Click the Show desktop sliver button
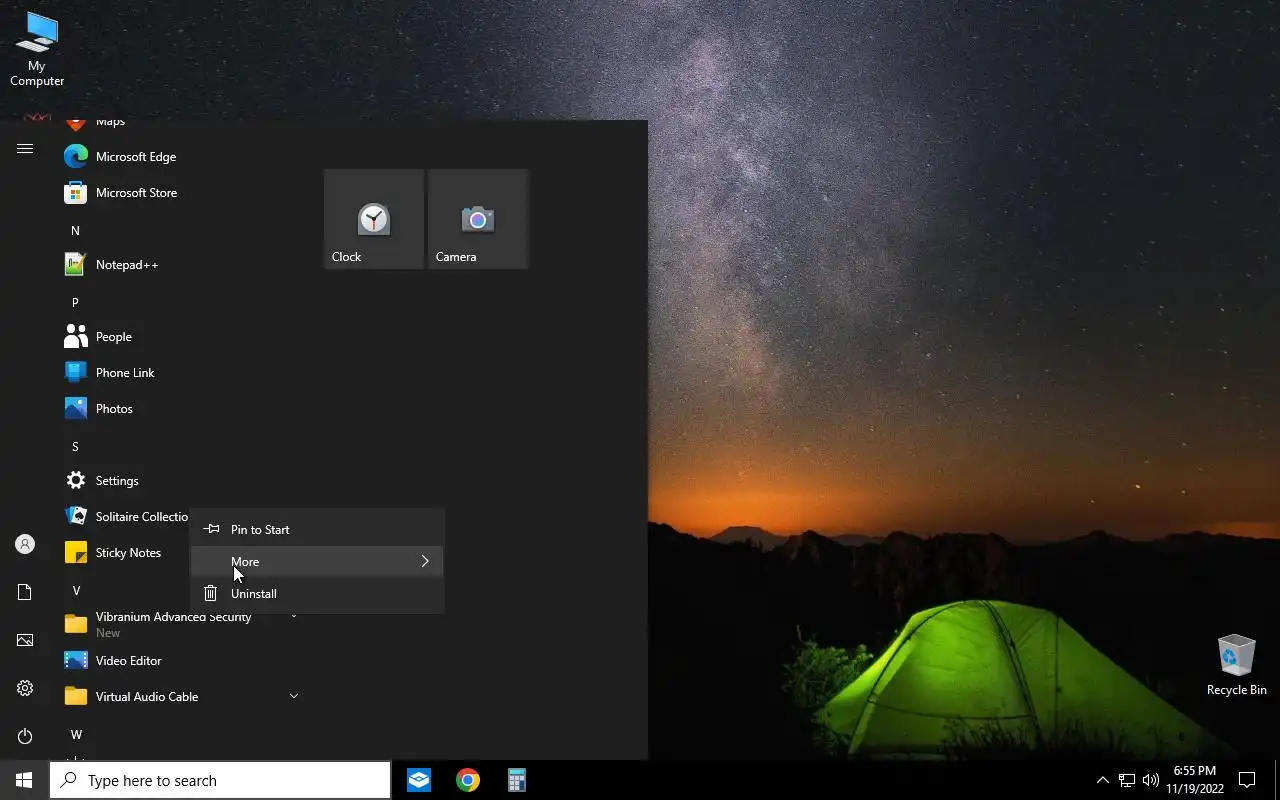Image resolution: width=1280 pixels, height=800 pixels. (1277, 780)
